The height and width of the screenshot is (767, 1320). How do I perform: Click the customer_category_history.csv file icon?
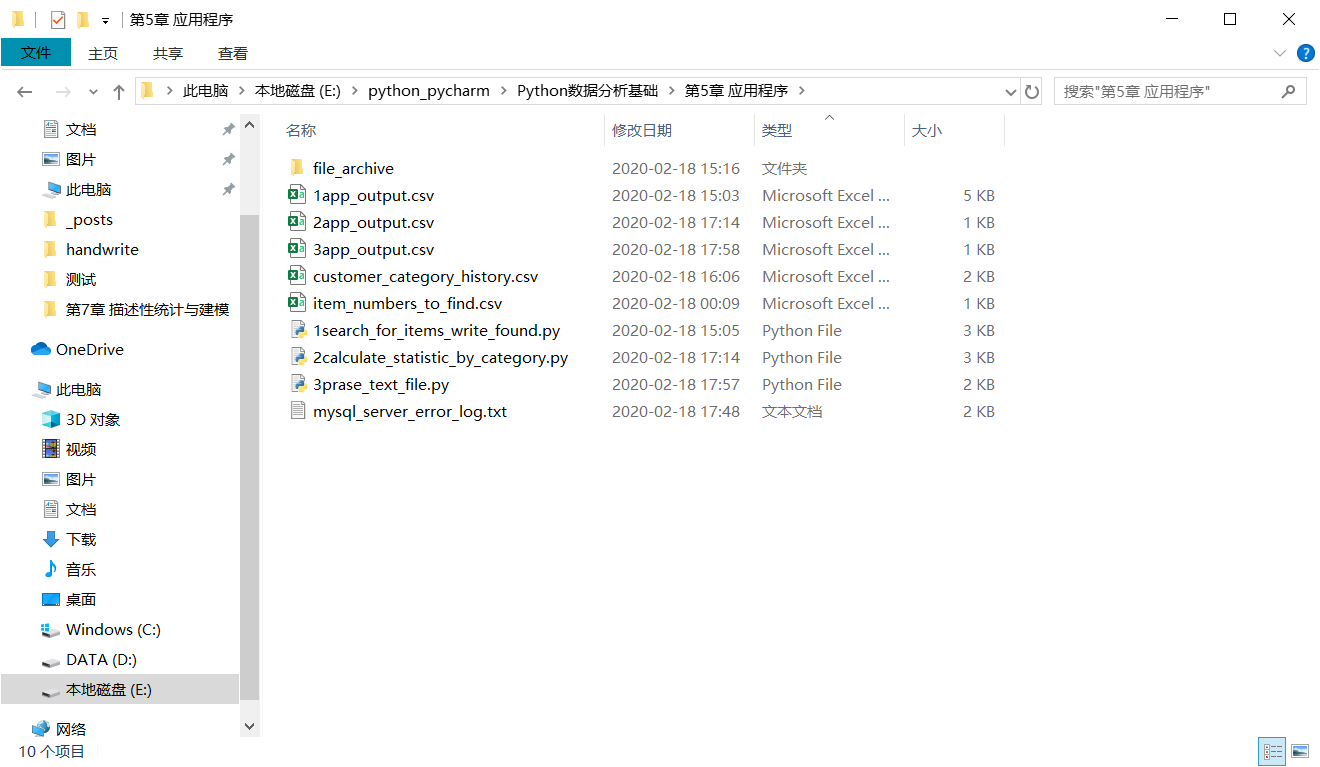click(x=297, y=276)
